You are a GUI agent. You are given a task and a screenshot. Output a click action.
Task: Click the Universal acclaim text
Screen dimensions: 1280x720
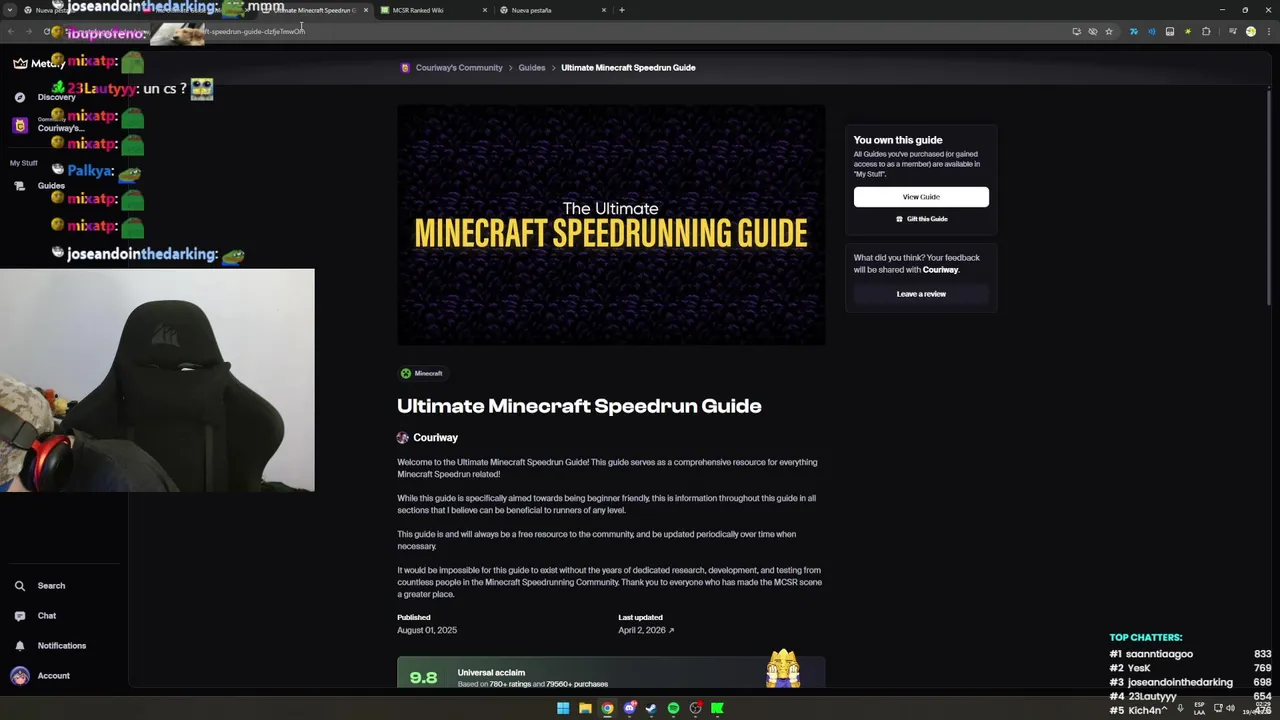point(491,673)
